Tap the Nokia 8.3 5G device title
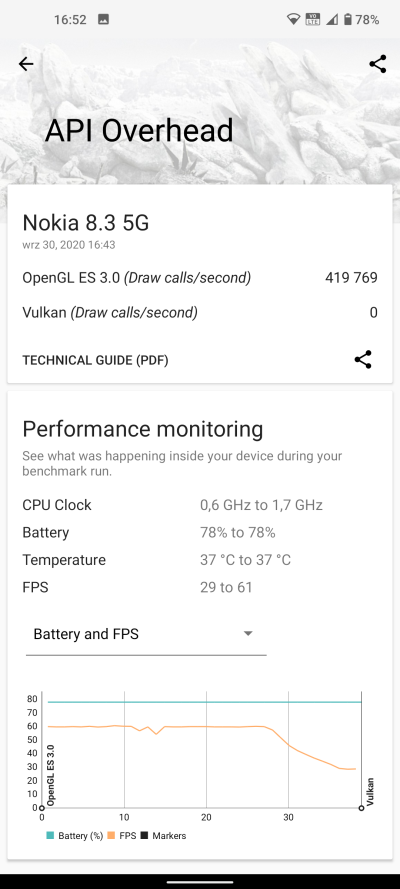 click(86, 223)
